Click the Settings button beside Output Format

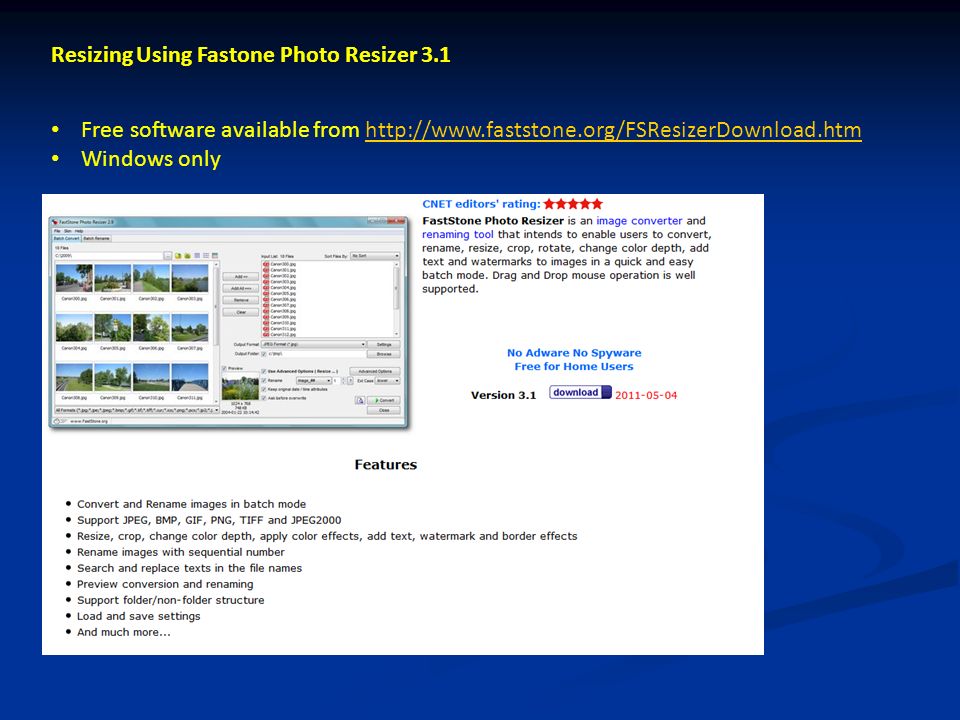tap(384, 345)
